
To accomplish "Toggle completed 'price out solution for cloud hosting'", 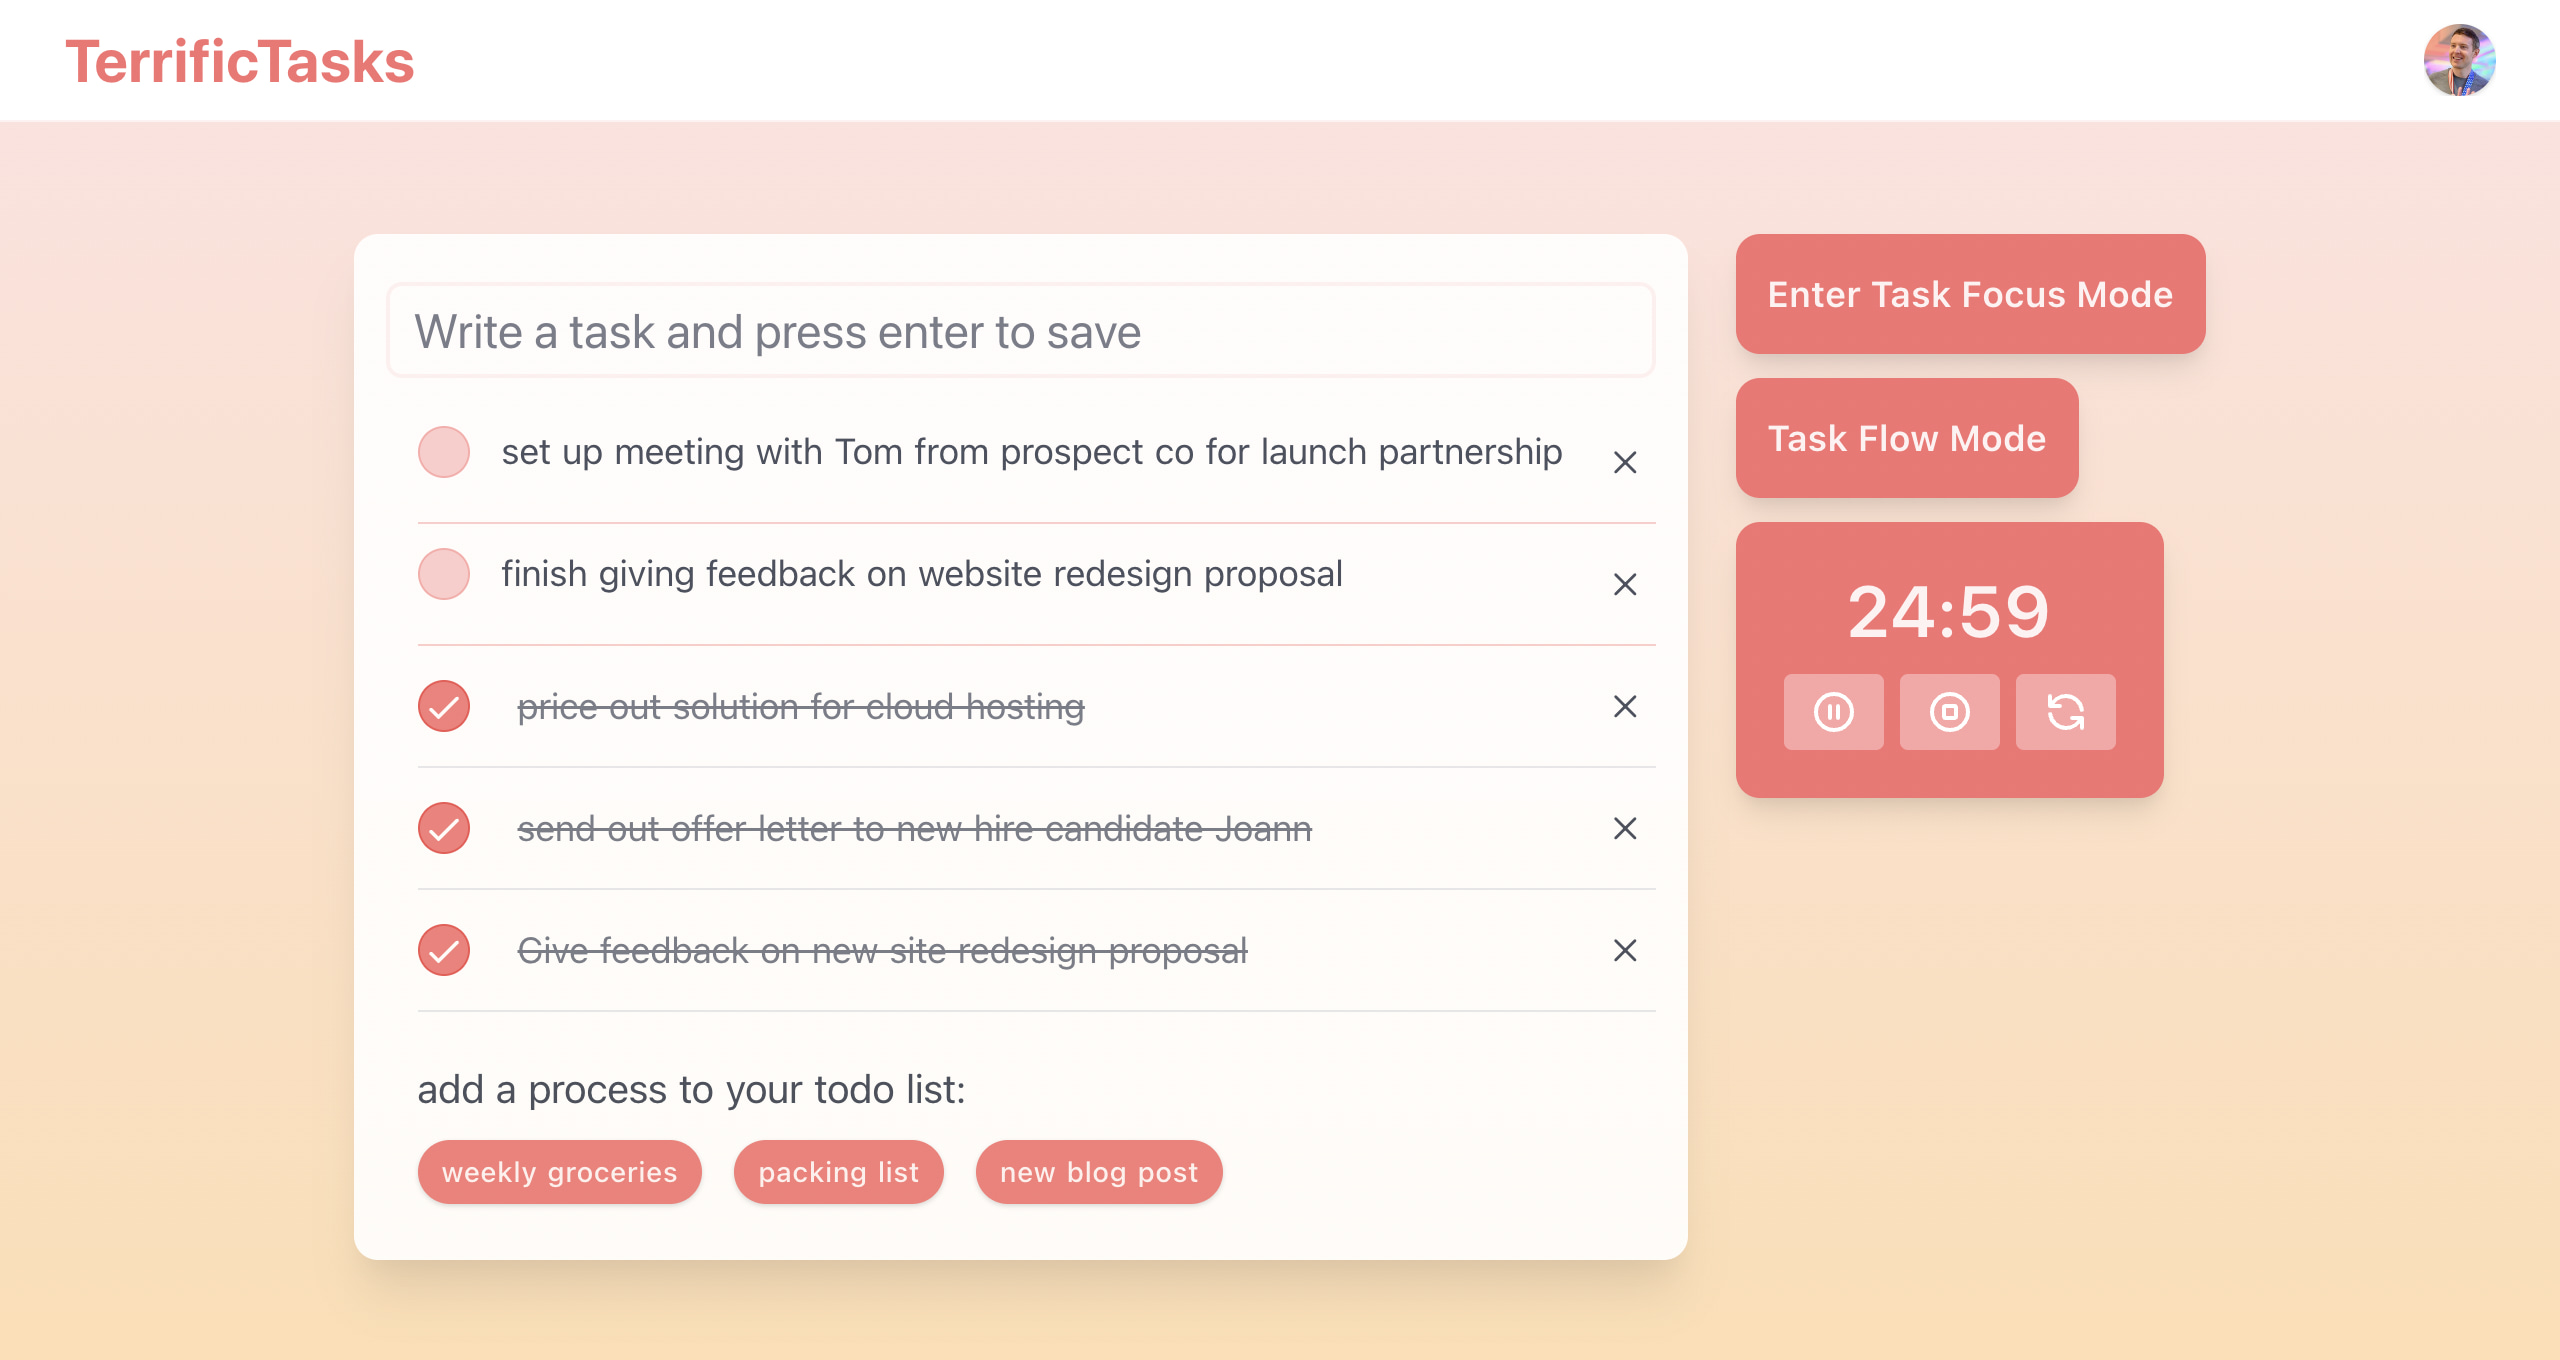I will point(444,708).
